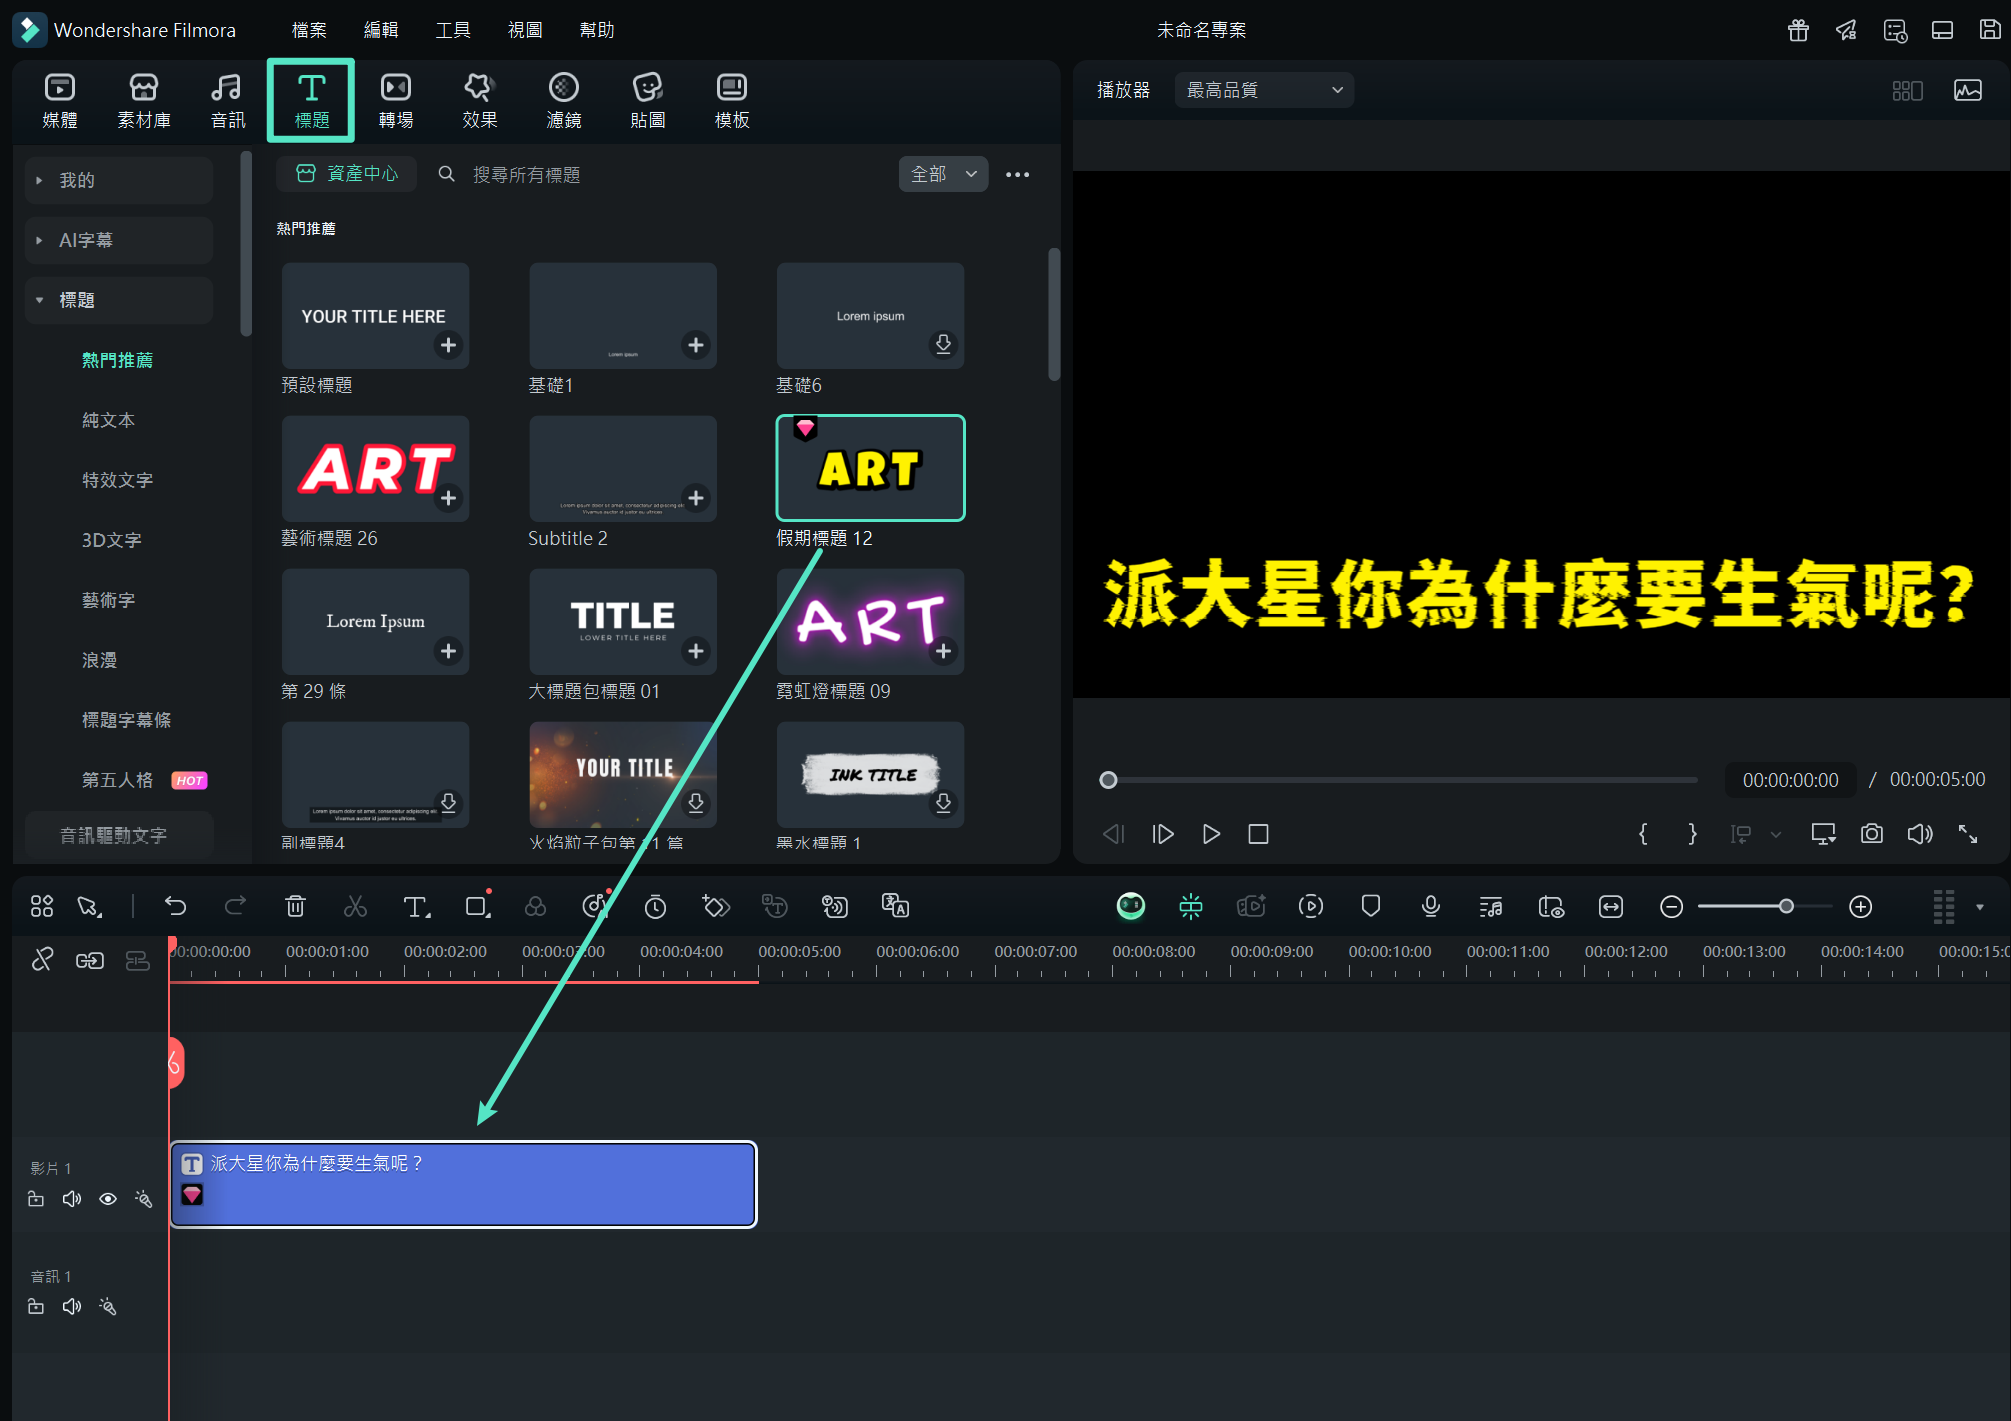Image resolution: width=2011 pixels, height=1421 pixels.
Task: Play the preview
Action: 1211,834
